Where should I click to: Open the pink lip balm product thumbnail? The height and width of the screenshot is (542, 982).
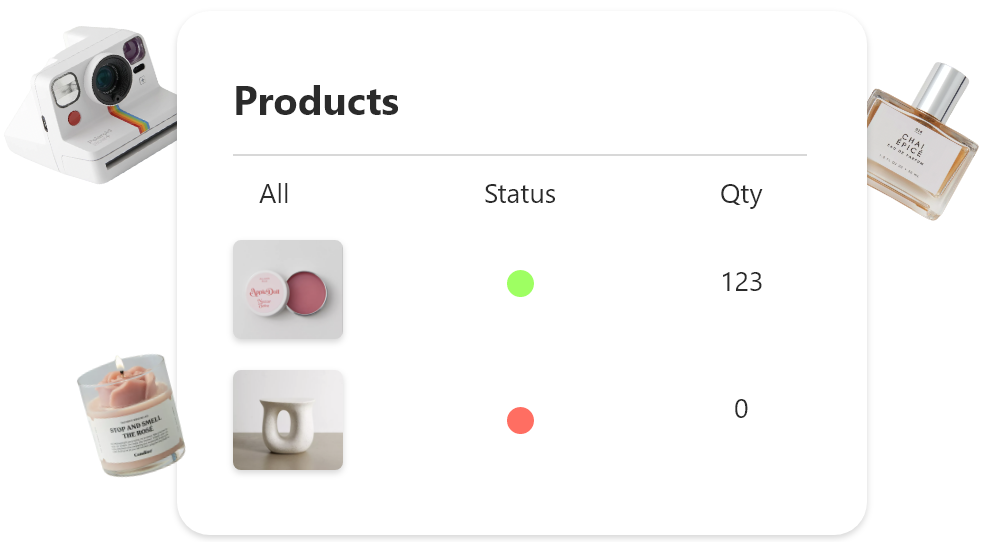tap(288, 290)
